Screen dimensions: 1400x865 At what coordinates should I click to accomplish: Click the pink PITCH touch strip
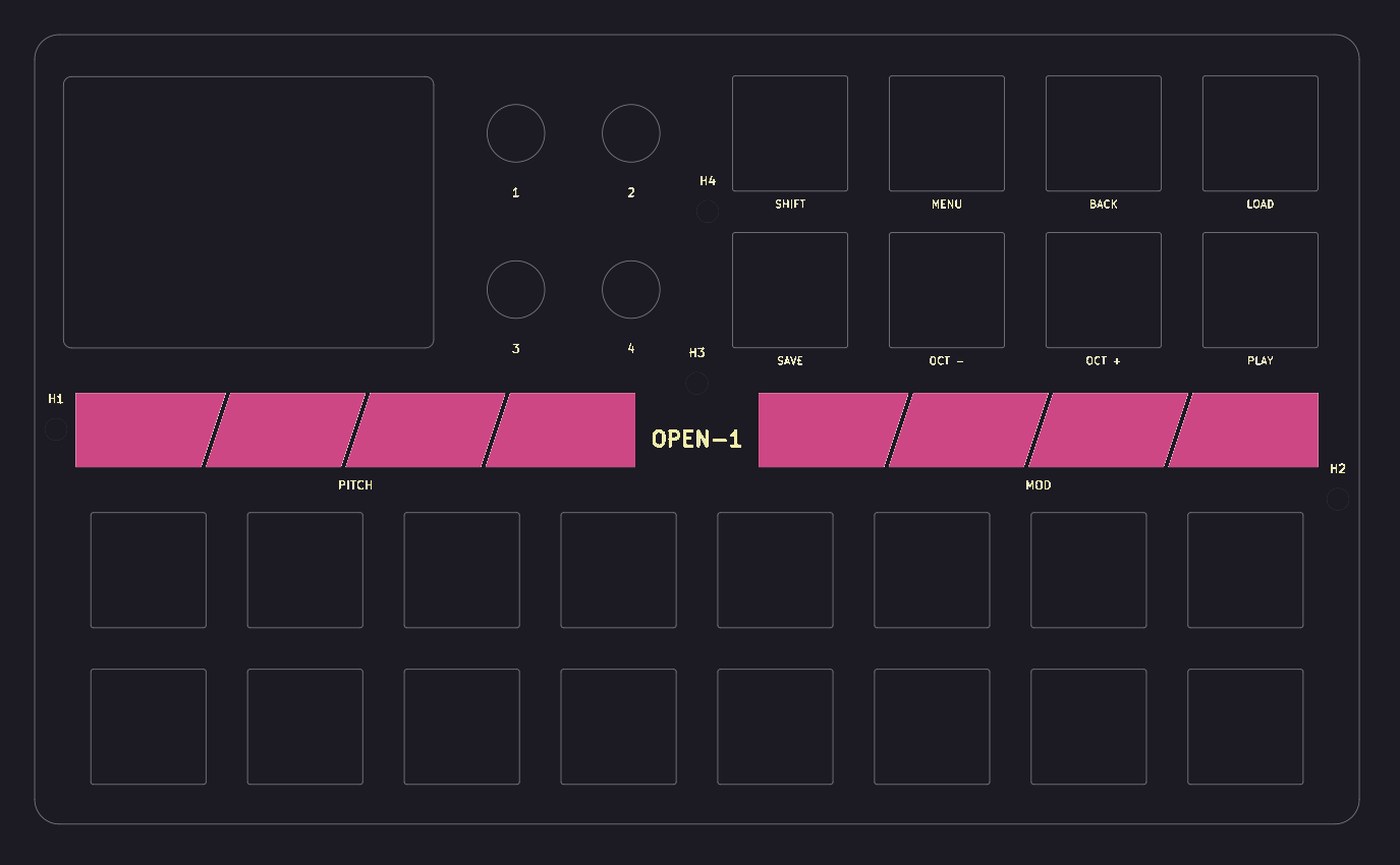click(x=355, y=430)
